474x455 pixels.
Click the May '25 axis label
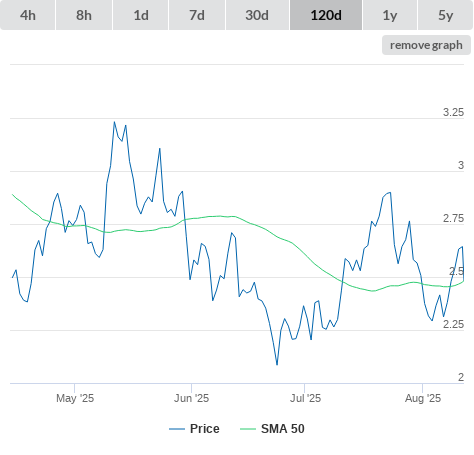pyautogui.click(x=75, y=398)
